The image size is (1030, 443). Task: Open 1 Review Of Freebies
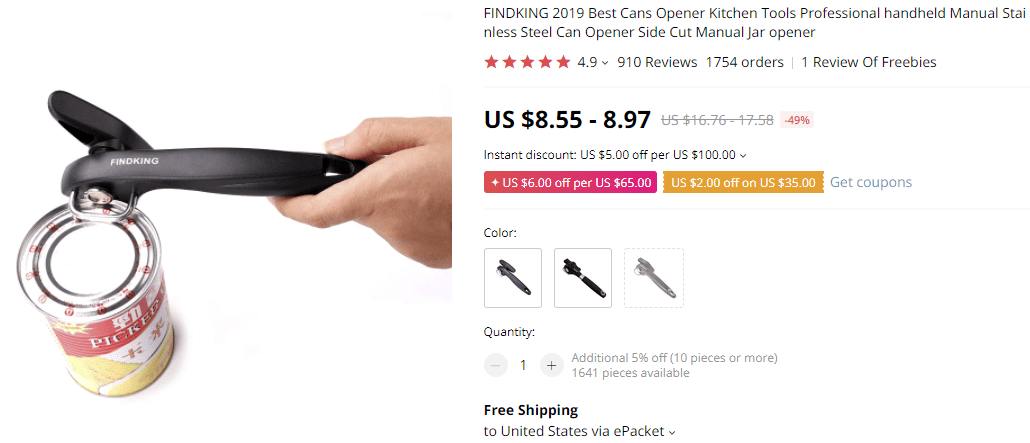coord(874,62)
